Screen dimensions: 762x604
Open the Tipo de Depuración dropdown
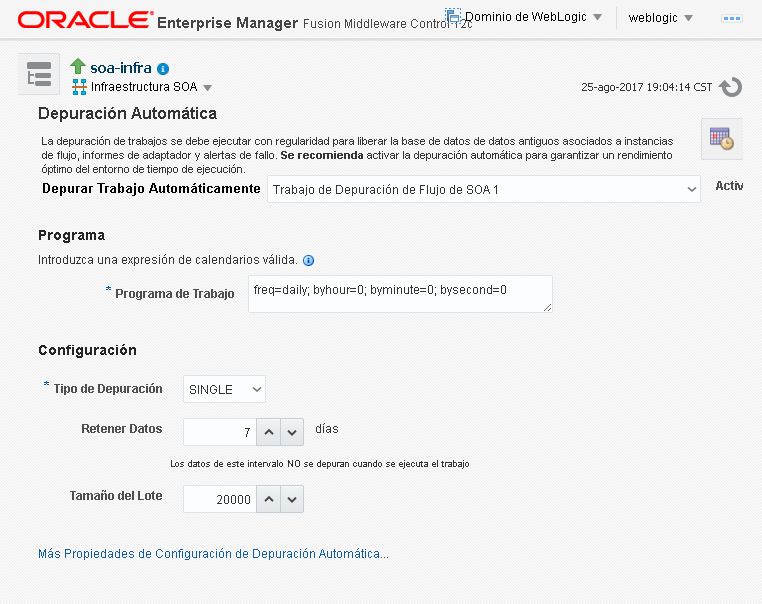pyautogui.click(x=225, y=389)
